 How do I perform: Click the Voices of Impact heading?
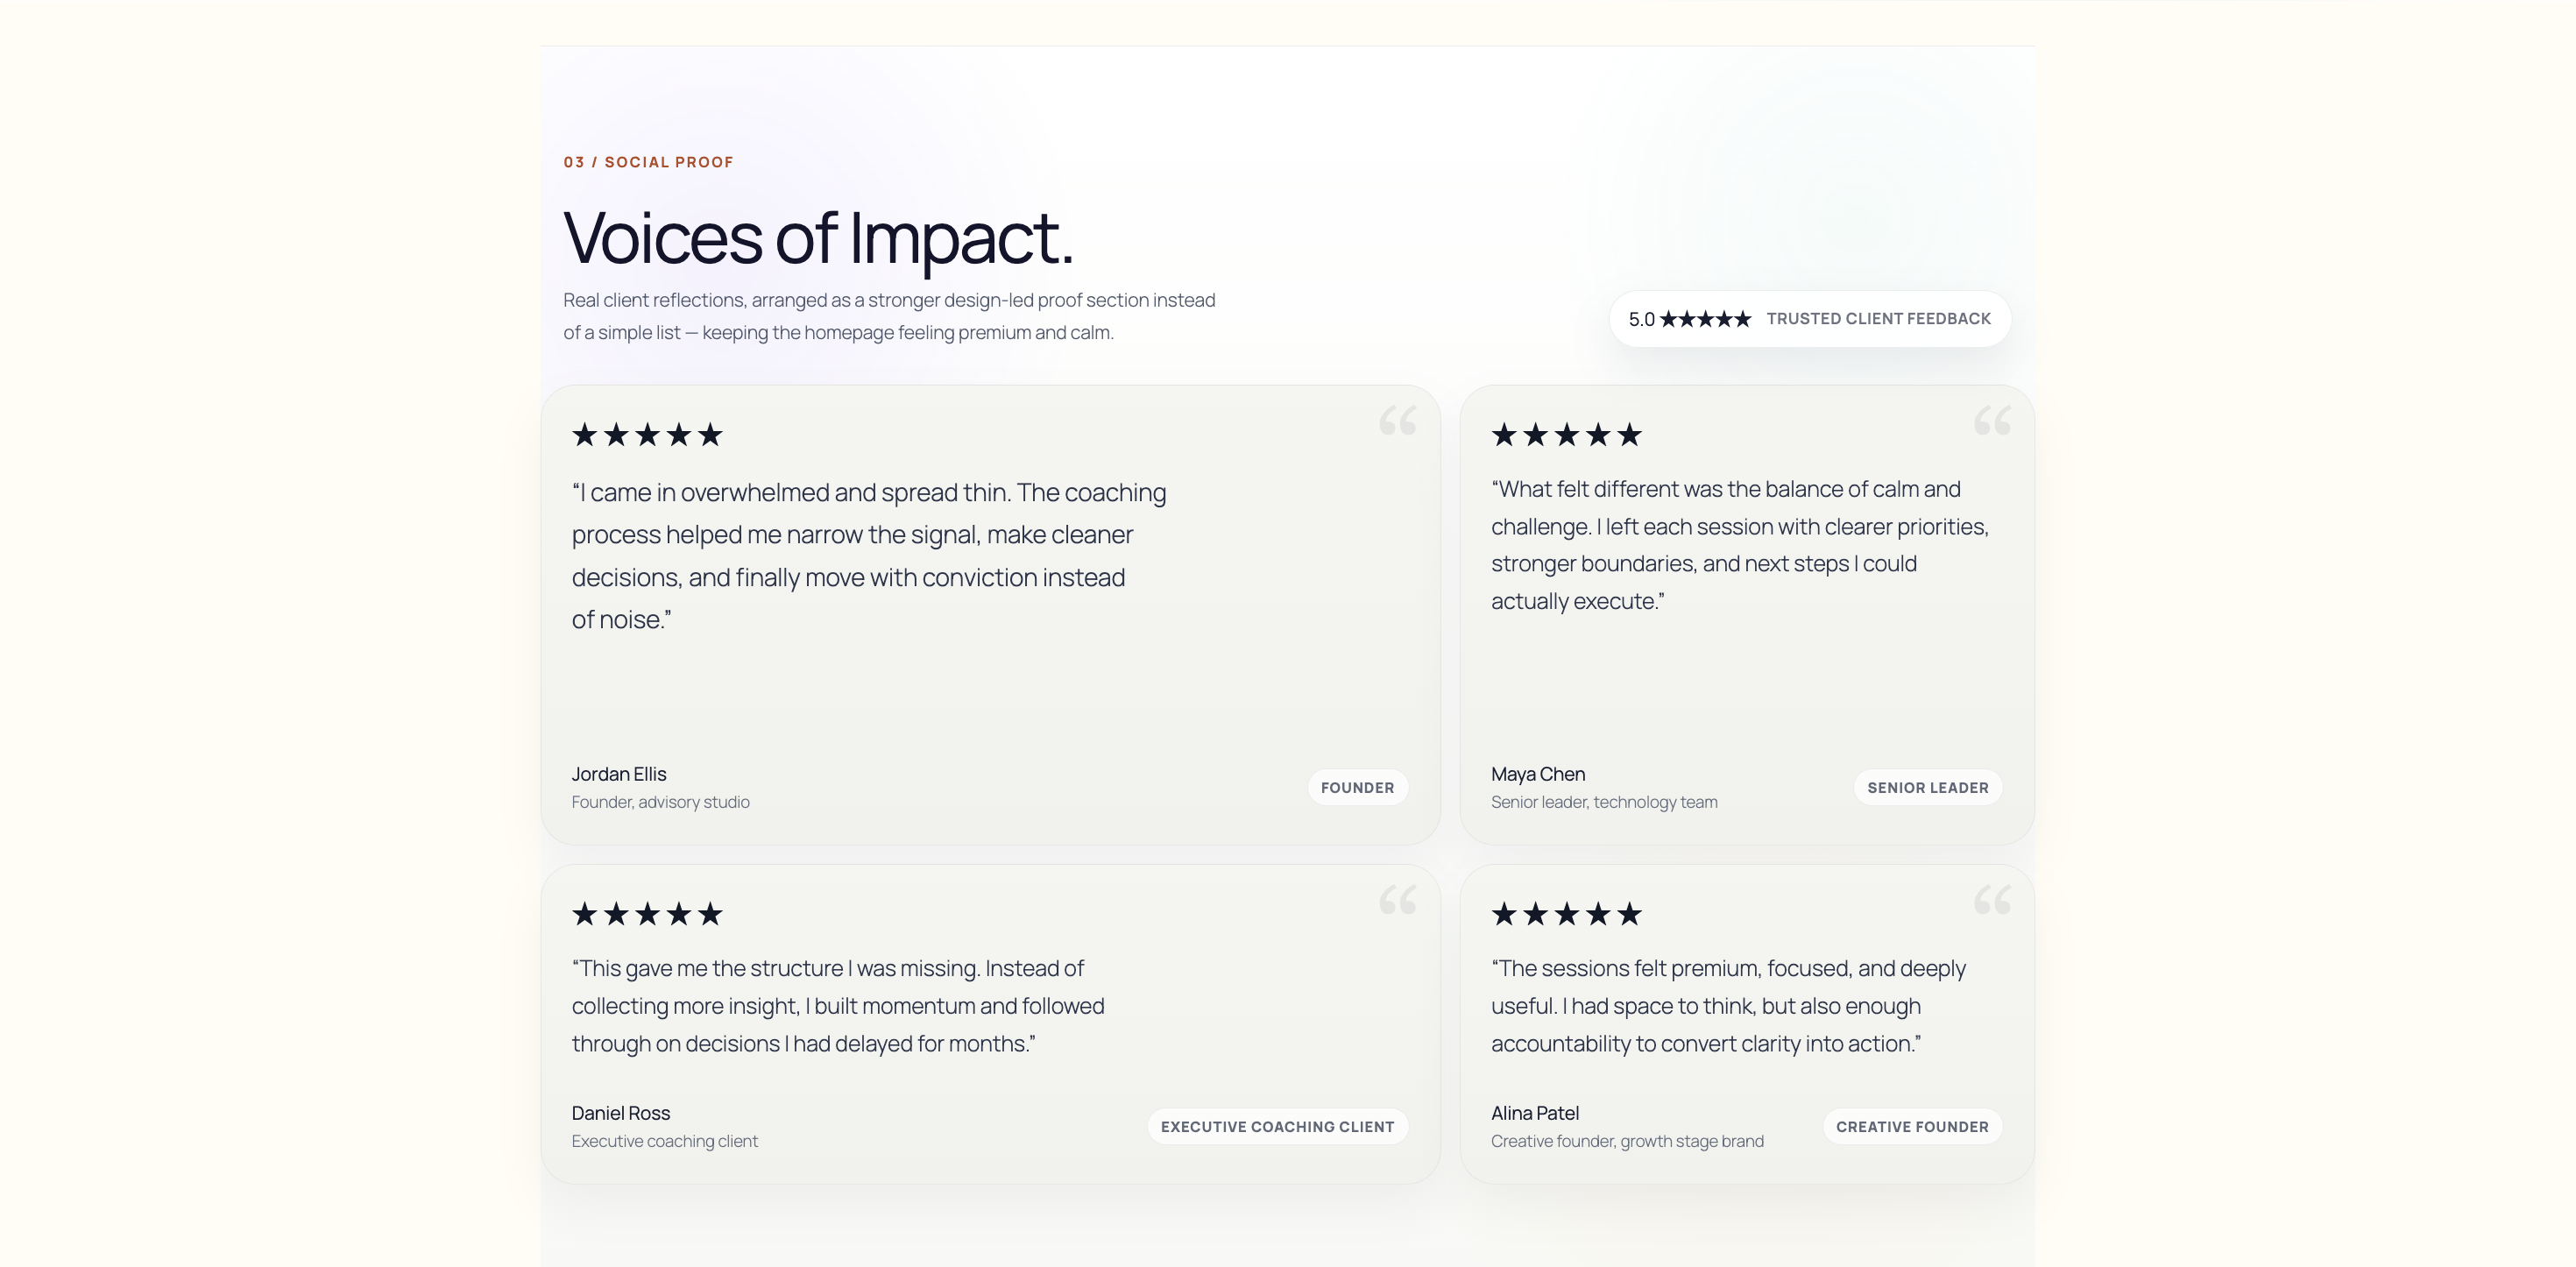pos(818,239)
